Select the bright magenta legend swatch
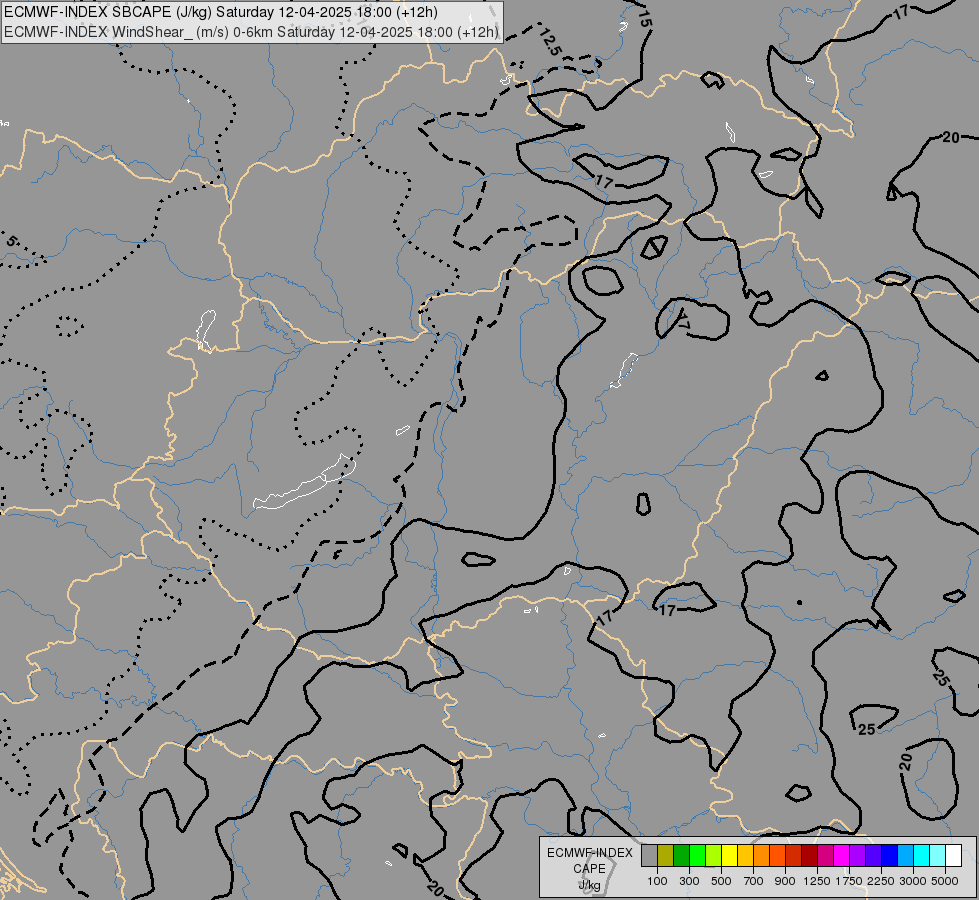Viewport: 979px width, 900px height. coord(841,855)
